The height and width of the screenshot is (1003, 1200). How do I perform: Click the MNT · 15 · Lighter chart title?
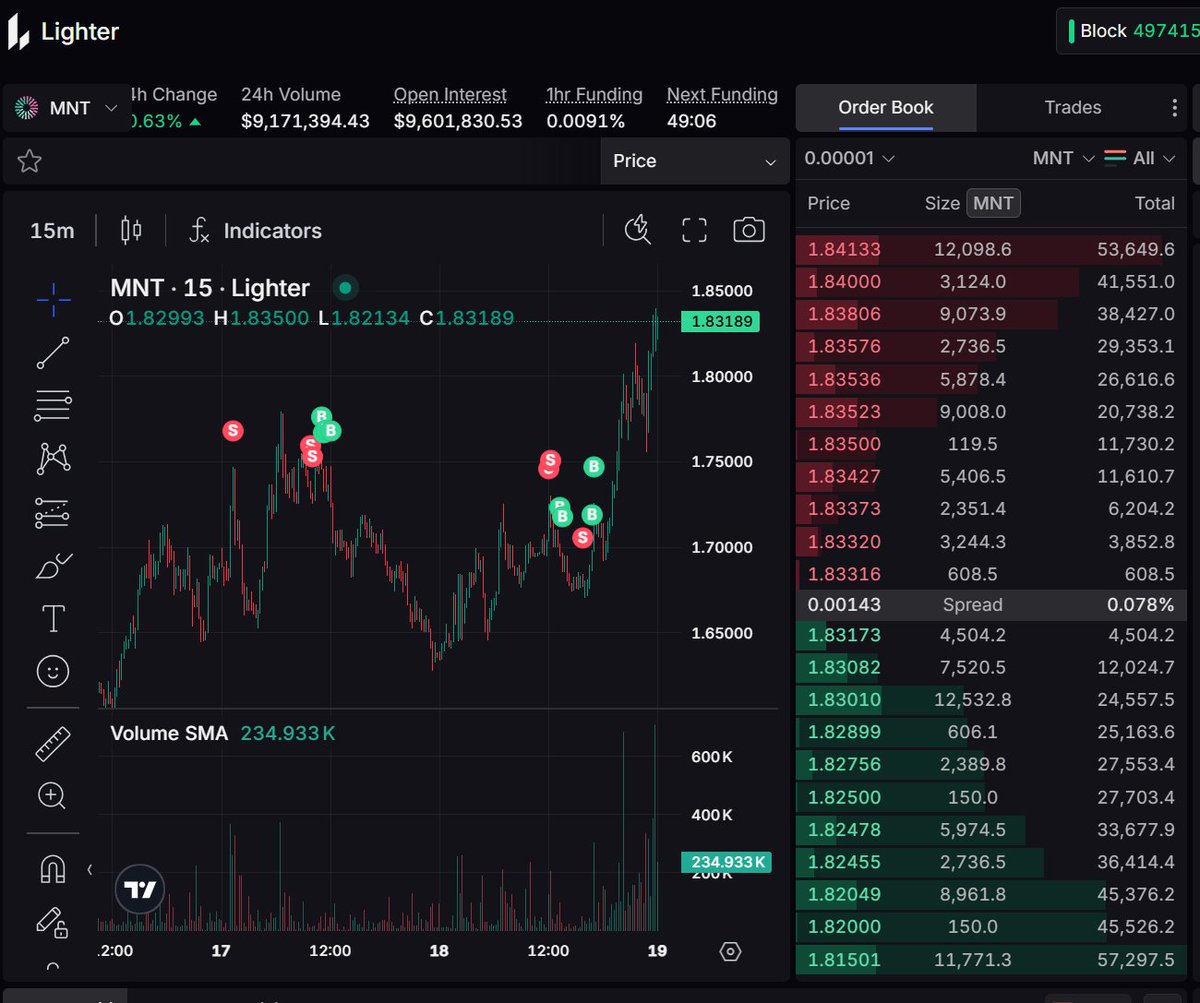click(210, 288)
